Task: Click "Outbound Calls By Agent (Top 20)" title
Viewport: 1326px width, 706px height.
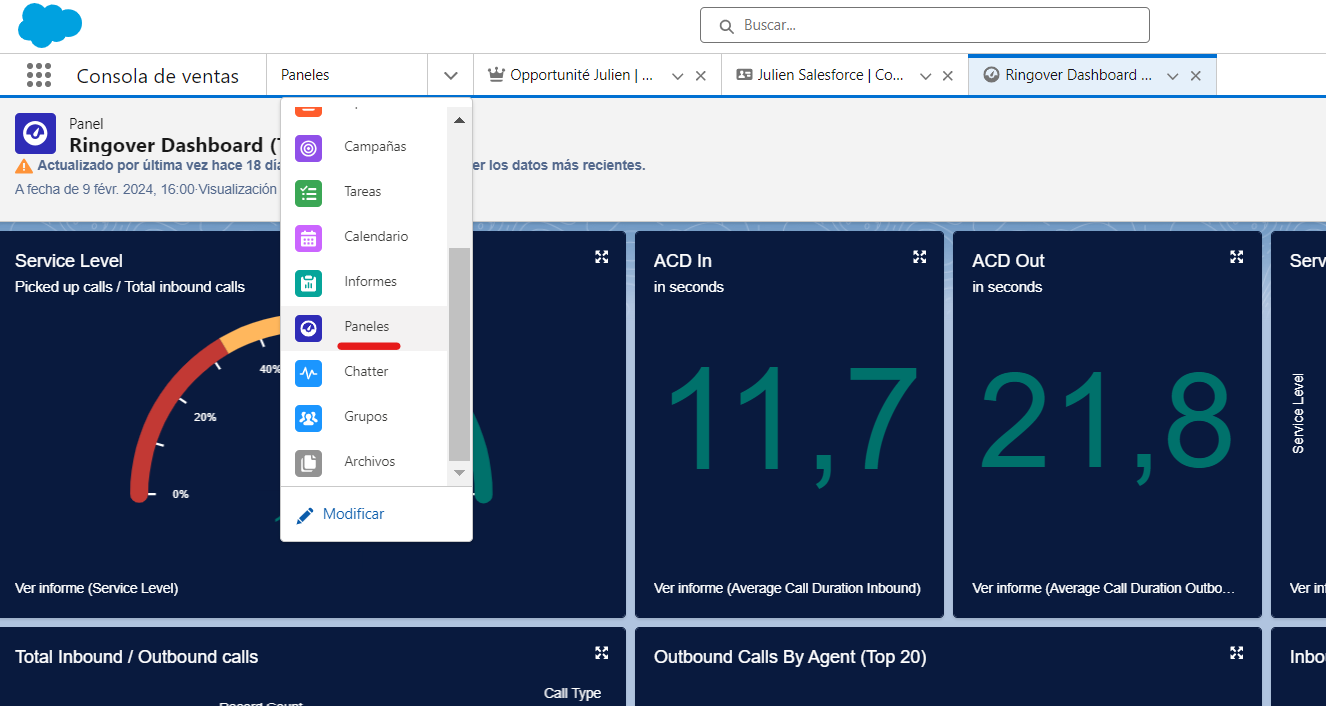Action: pyautogui.click(x=790, y=657)
